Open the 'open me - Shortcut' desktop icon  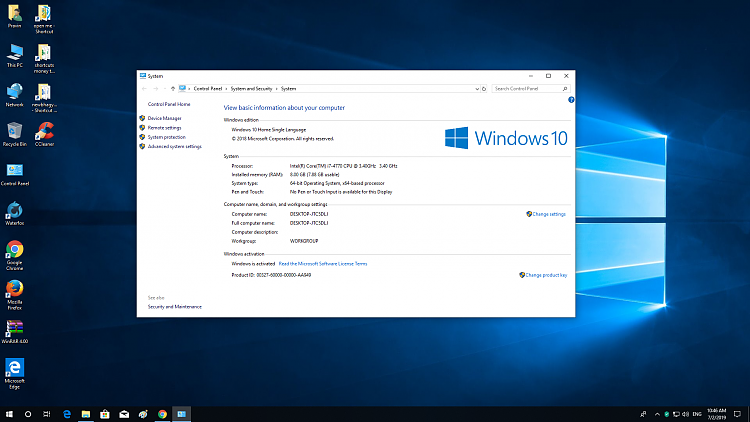(44, 19)
